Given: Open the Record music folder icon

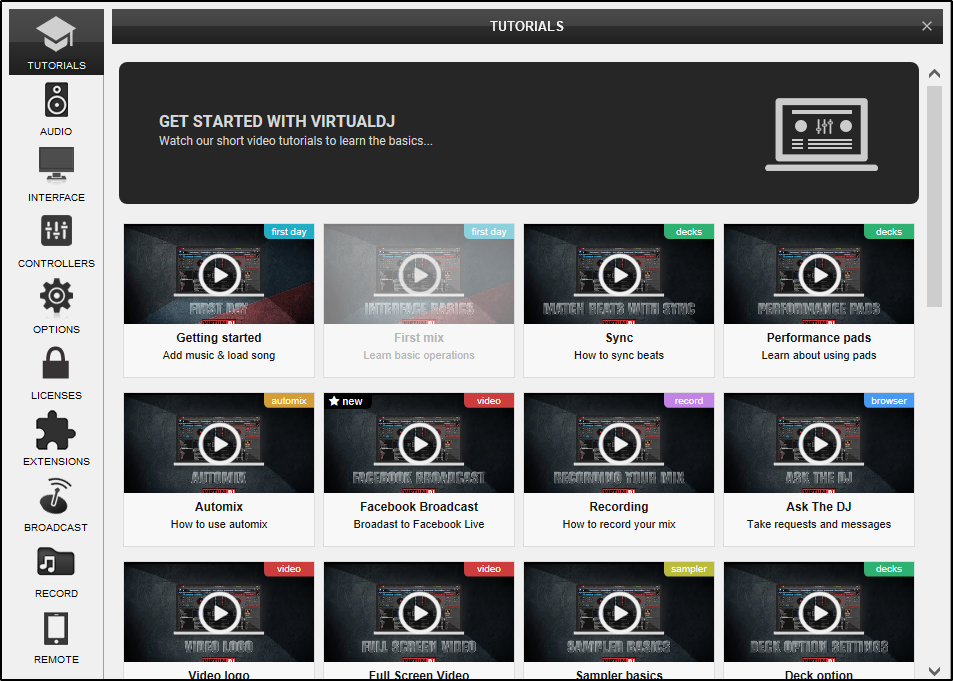Looking at the screenshot, I should 56,562.
